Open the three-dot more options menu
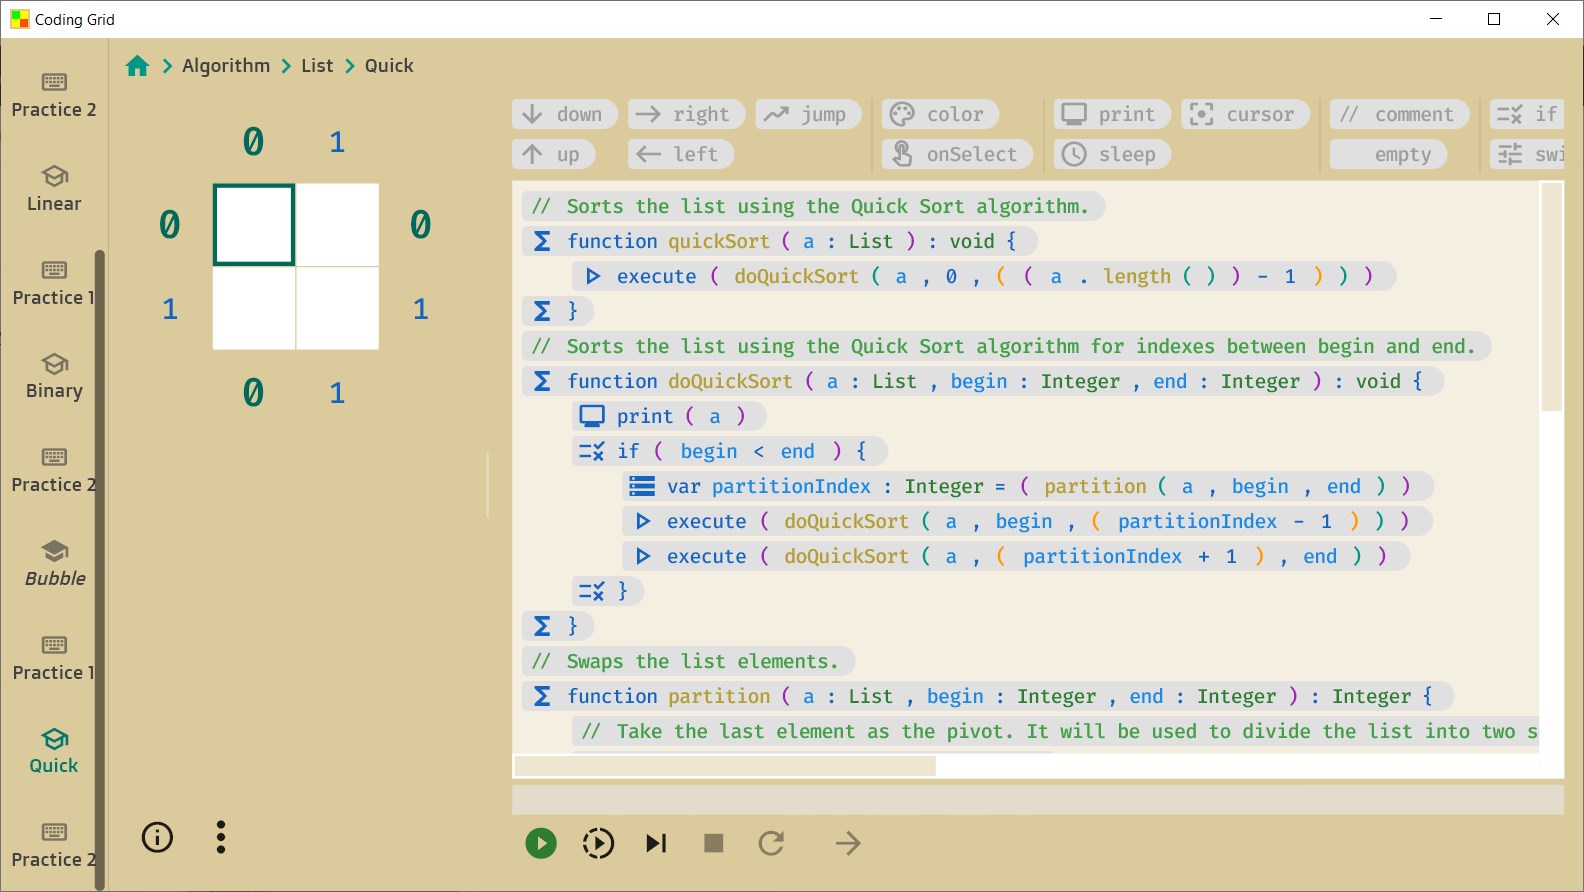Screen dimensions: 1584x892 click(221, 837)
